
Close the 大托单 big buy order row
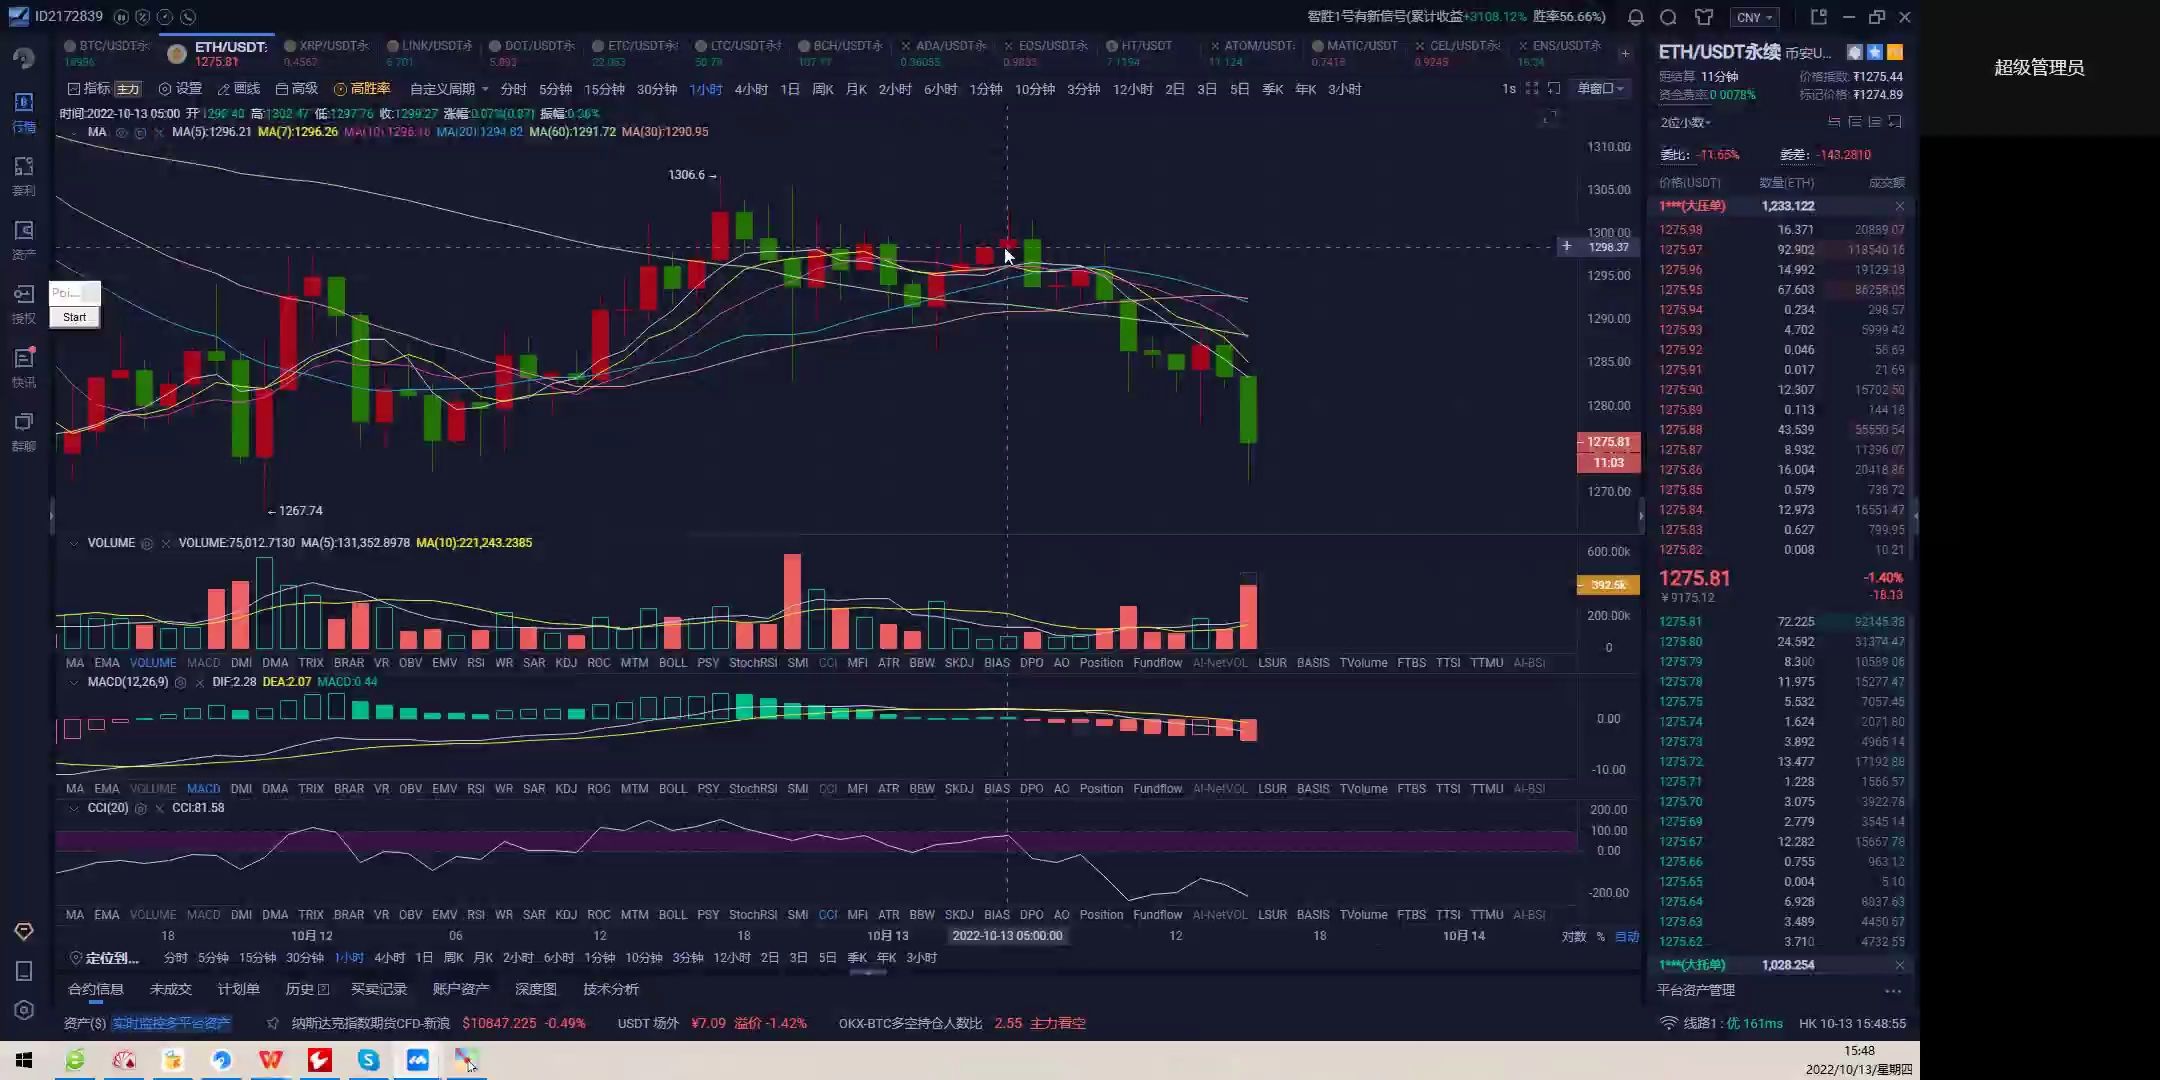[1899, 965]
